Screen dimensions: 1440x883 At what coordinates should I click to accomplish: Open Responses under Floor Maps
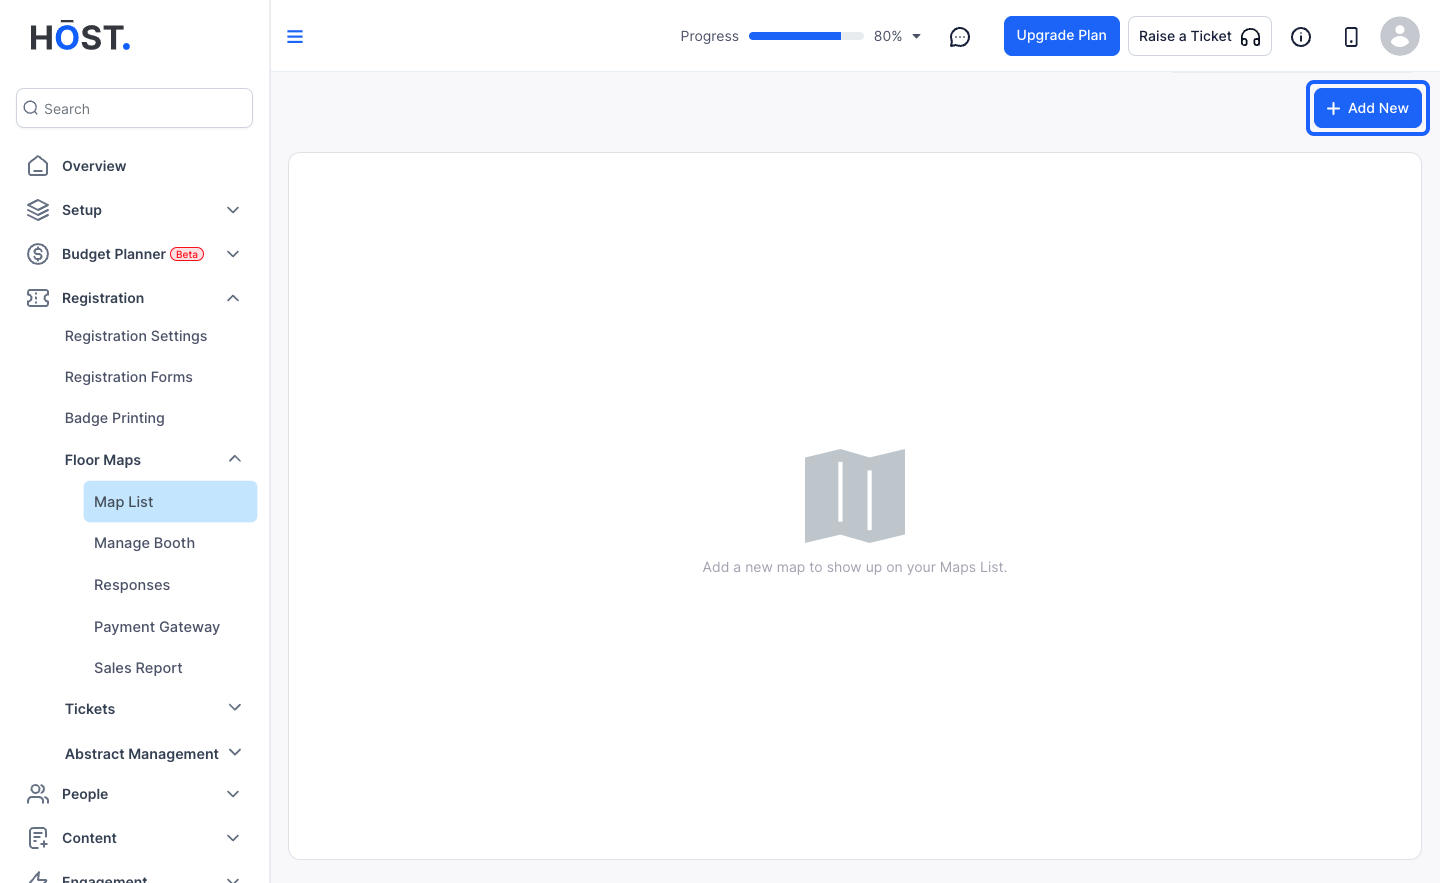pyautogui.click(x=132, y=585)
